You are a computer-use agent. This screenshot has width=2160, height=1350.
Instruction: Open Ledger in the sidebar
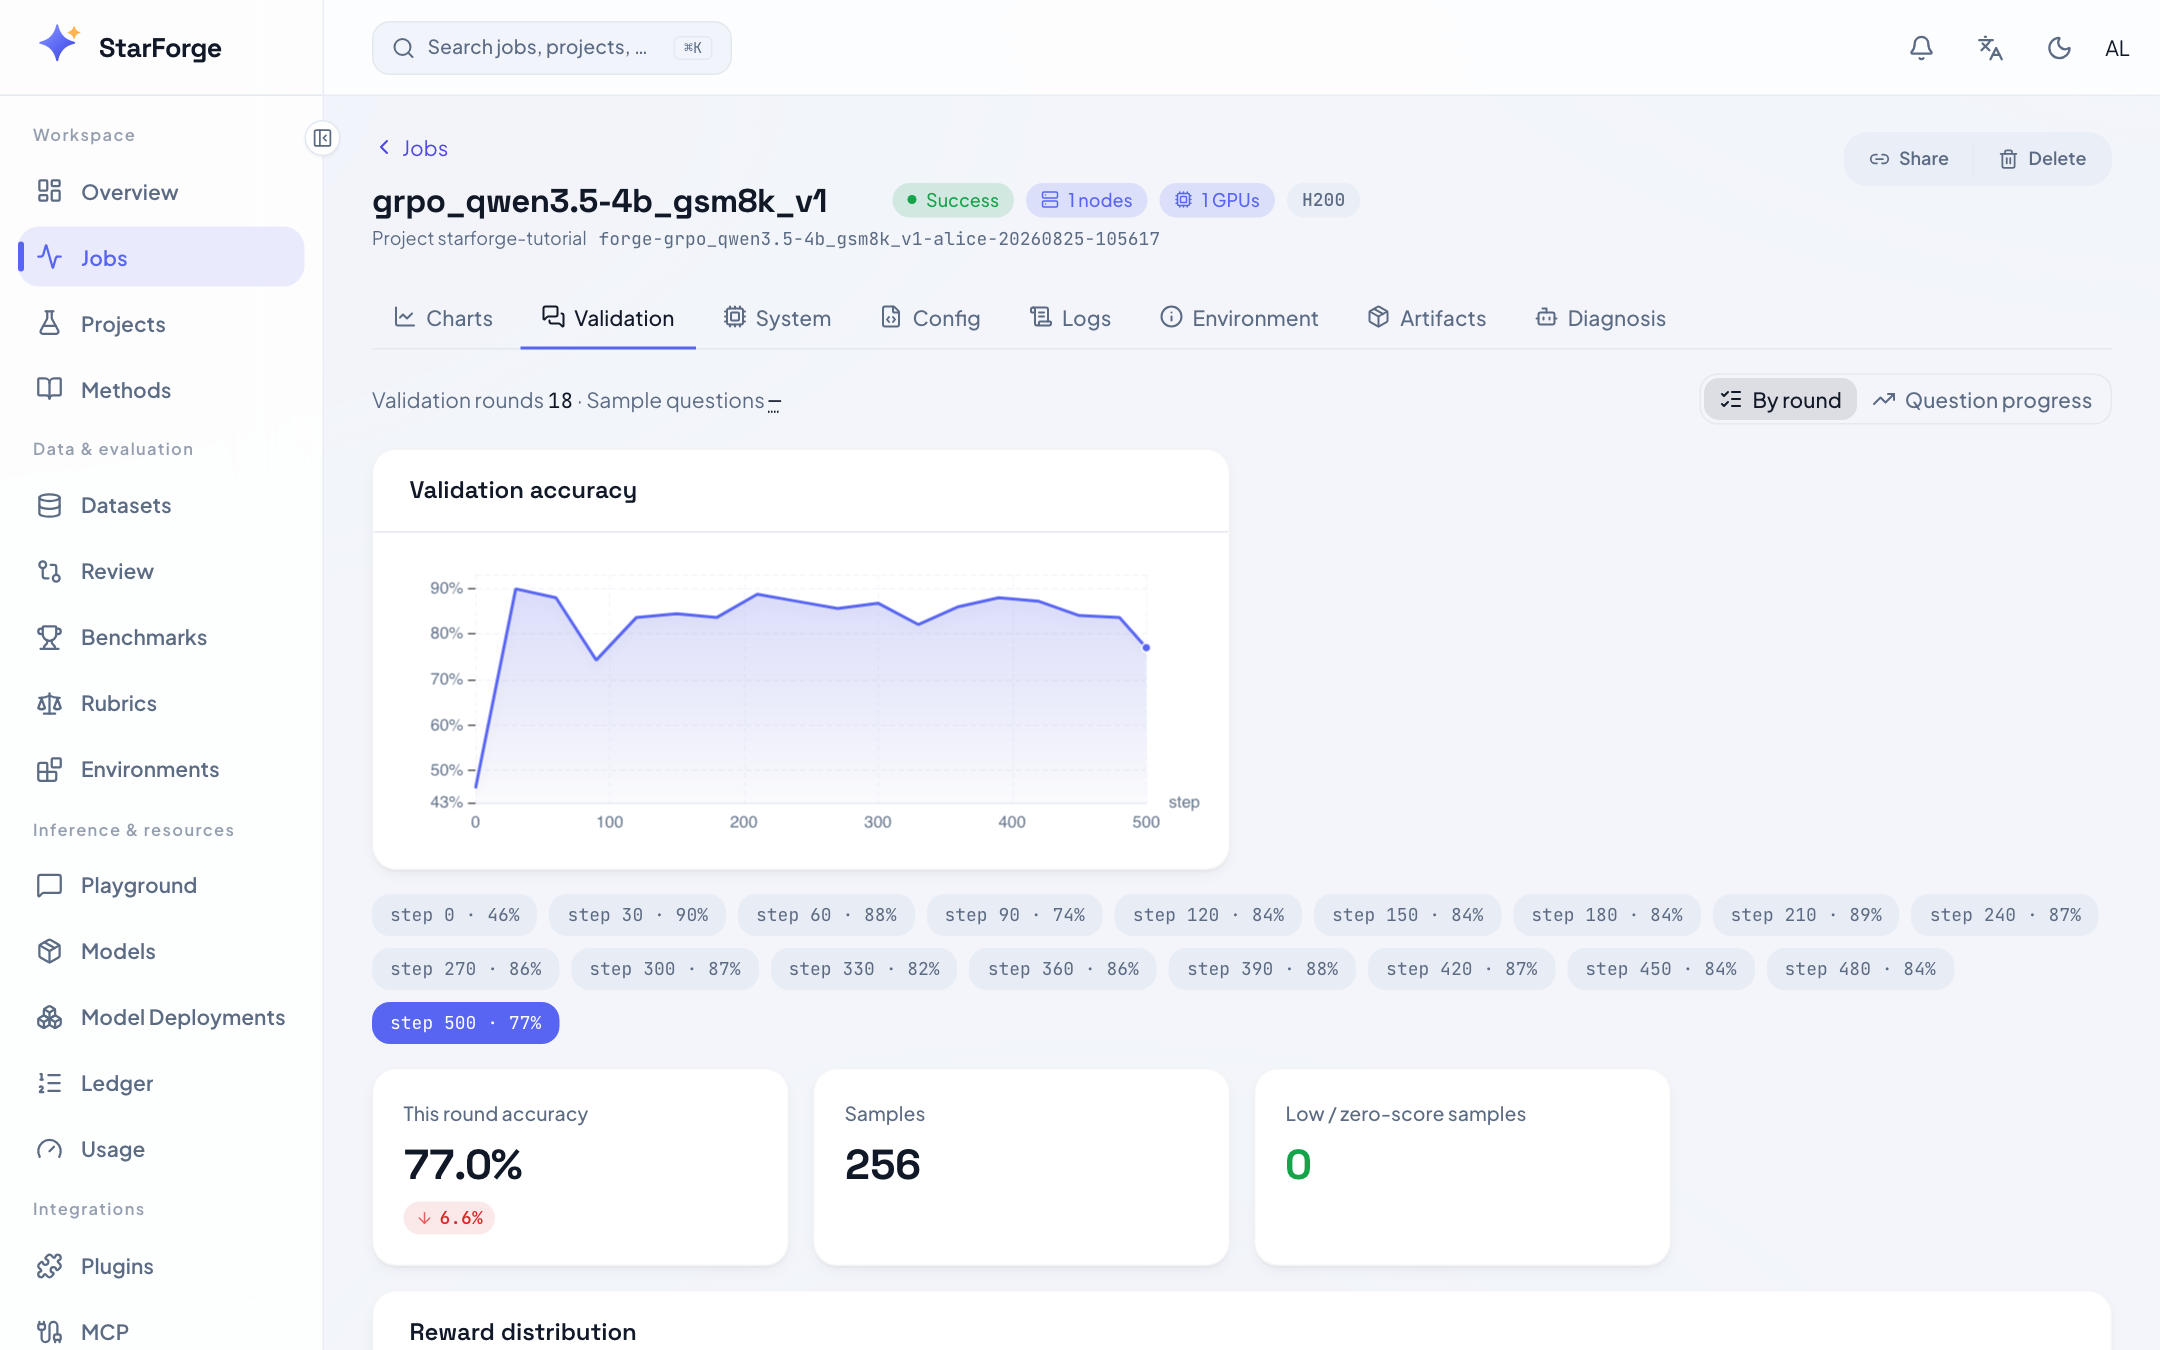coord(161,1083)
